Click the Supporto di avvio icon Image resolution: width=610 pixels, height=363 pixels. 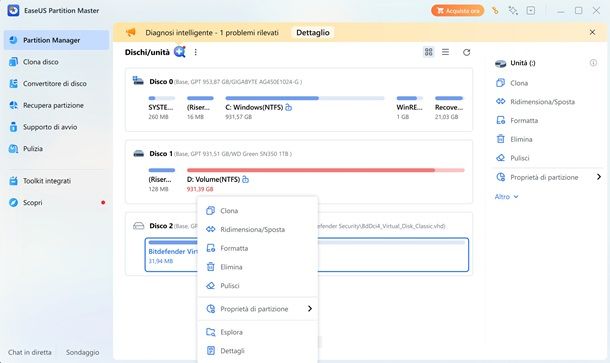click(13, 127)
